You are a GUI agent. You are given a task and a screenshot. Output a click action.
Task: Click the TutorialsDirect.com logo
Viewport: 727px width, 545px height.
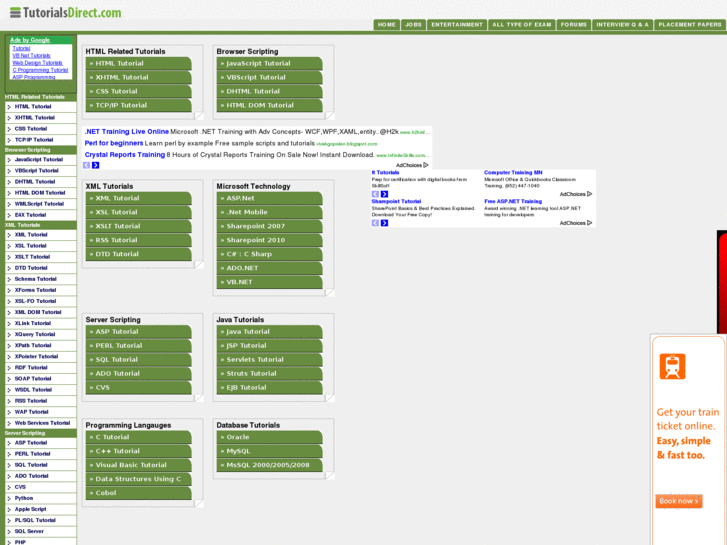point(65,13)
